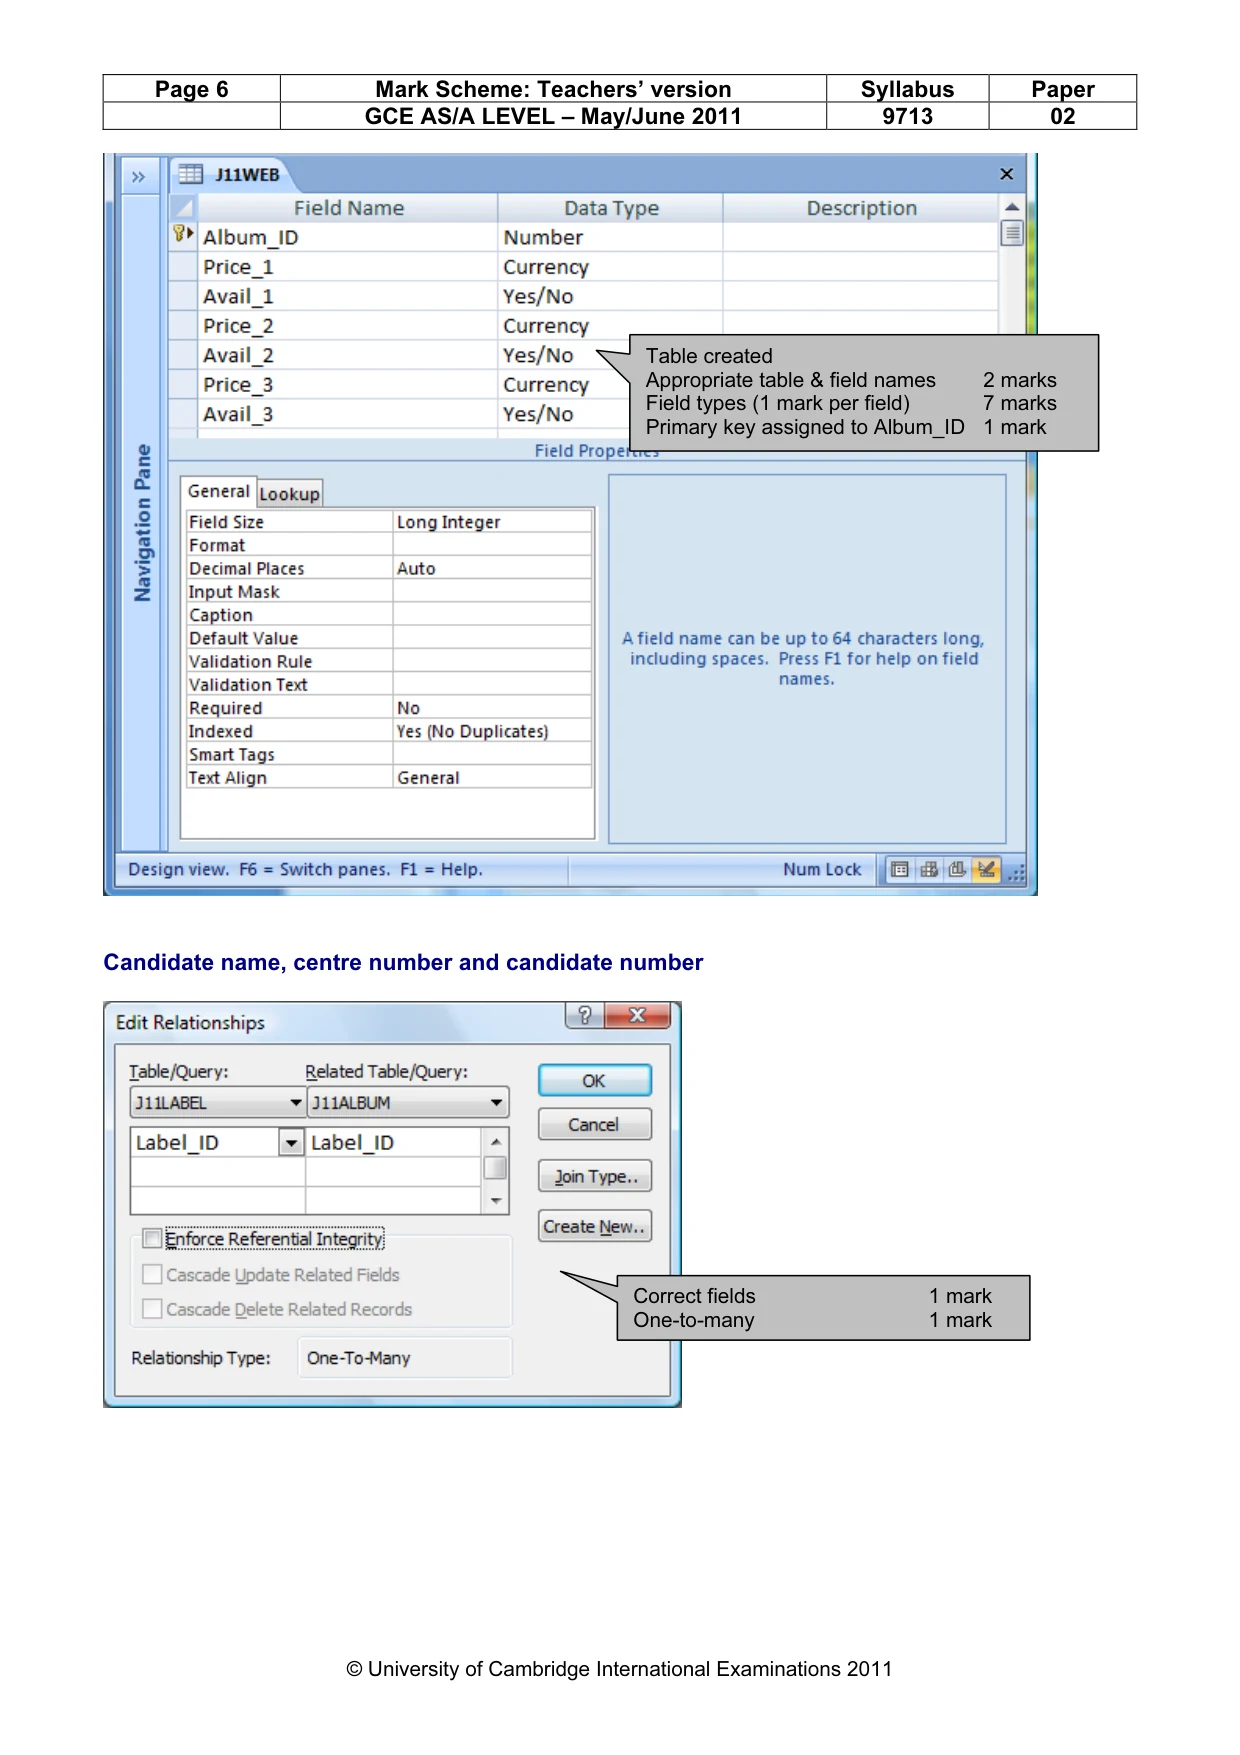
Task: Expand the Navigation Pane chevron button
Action: pos(138,177)
